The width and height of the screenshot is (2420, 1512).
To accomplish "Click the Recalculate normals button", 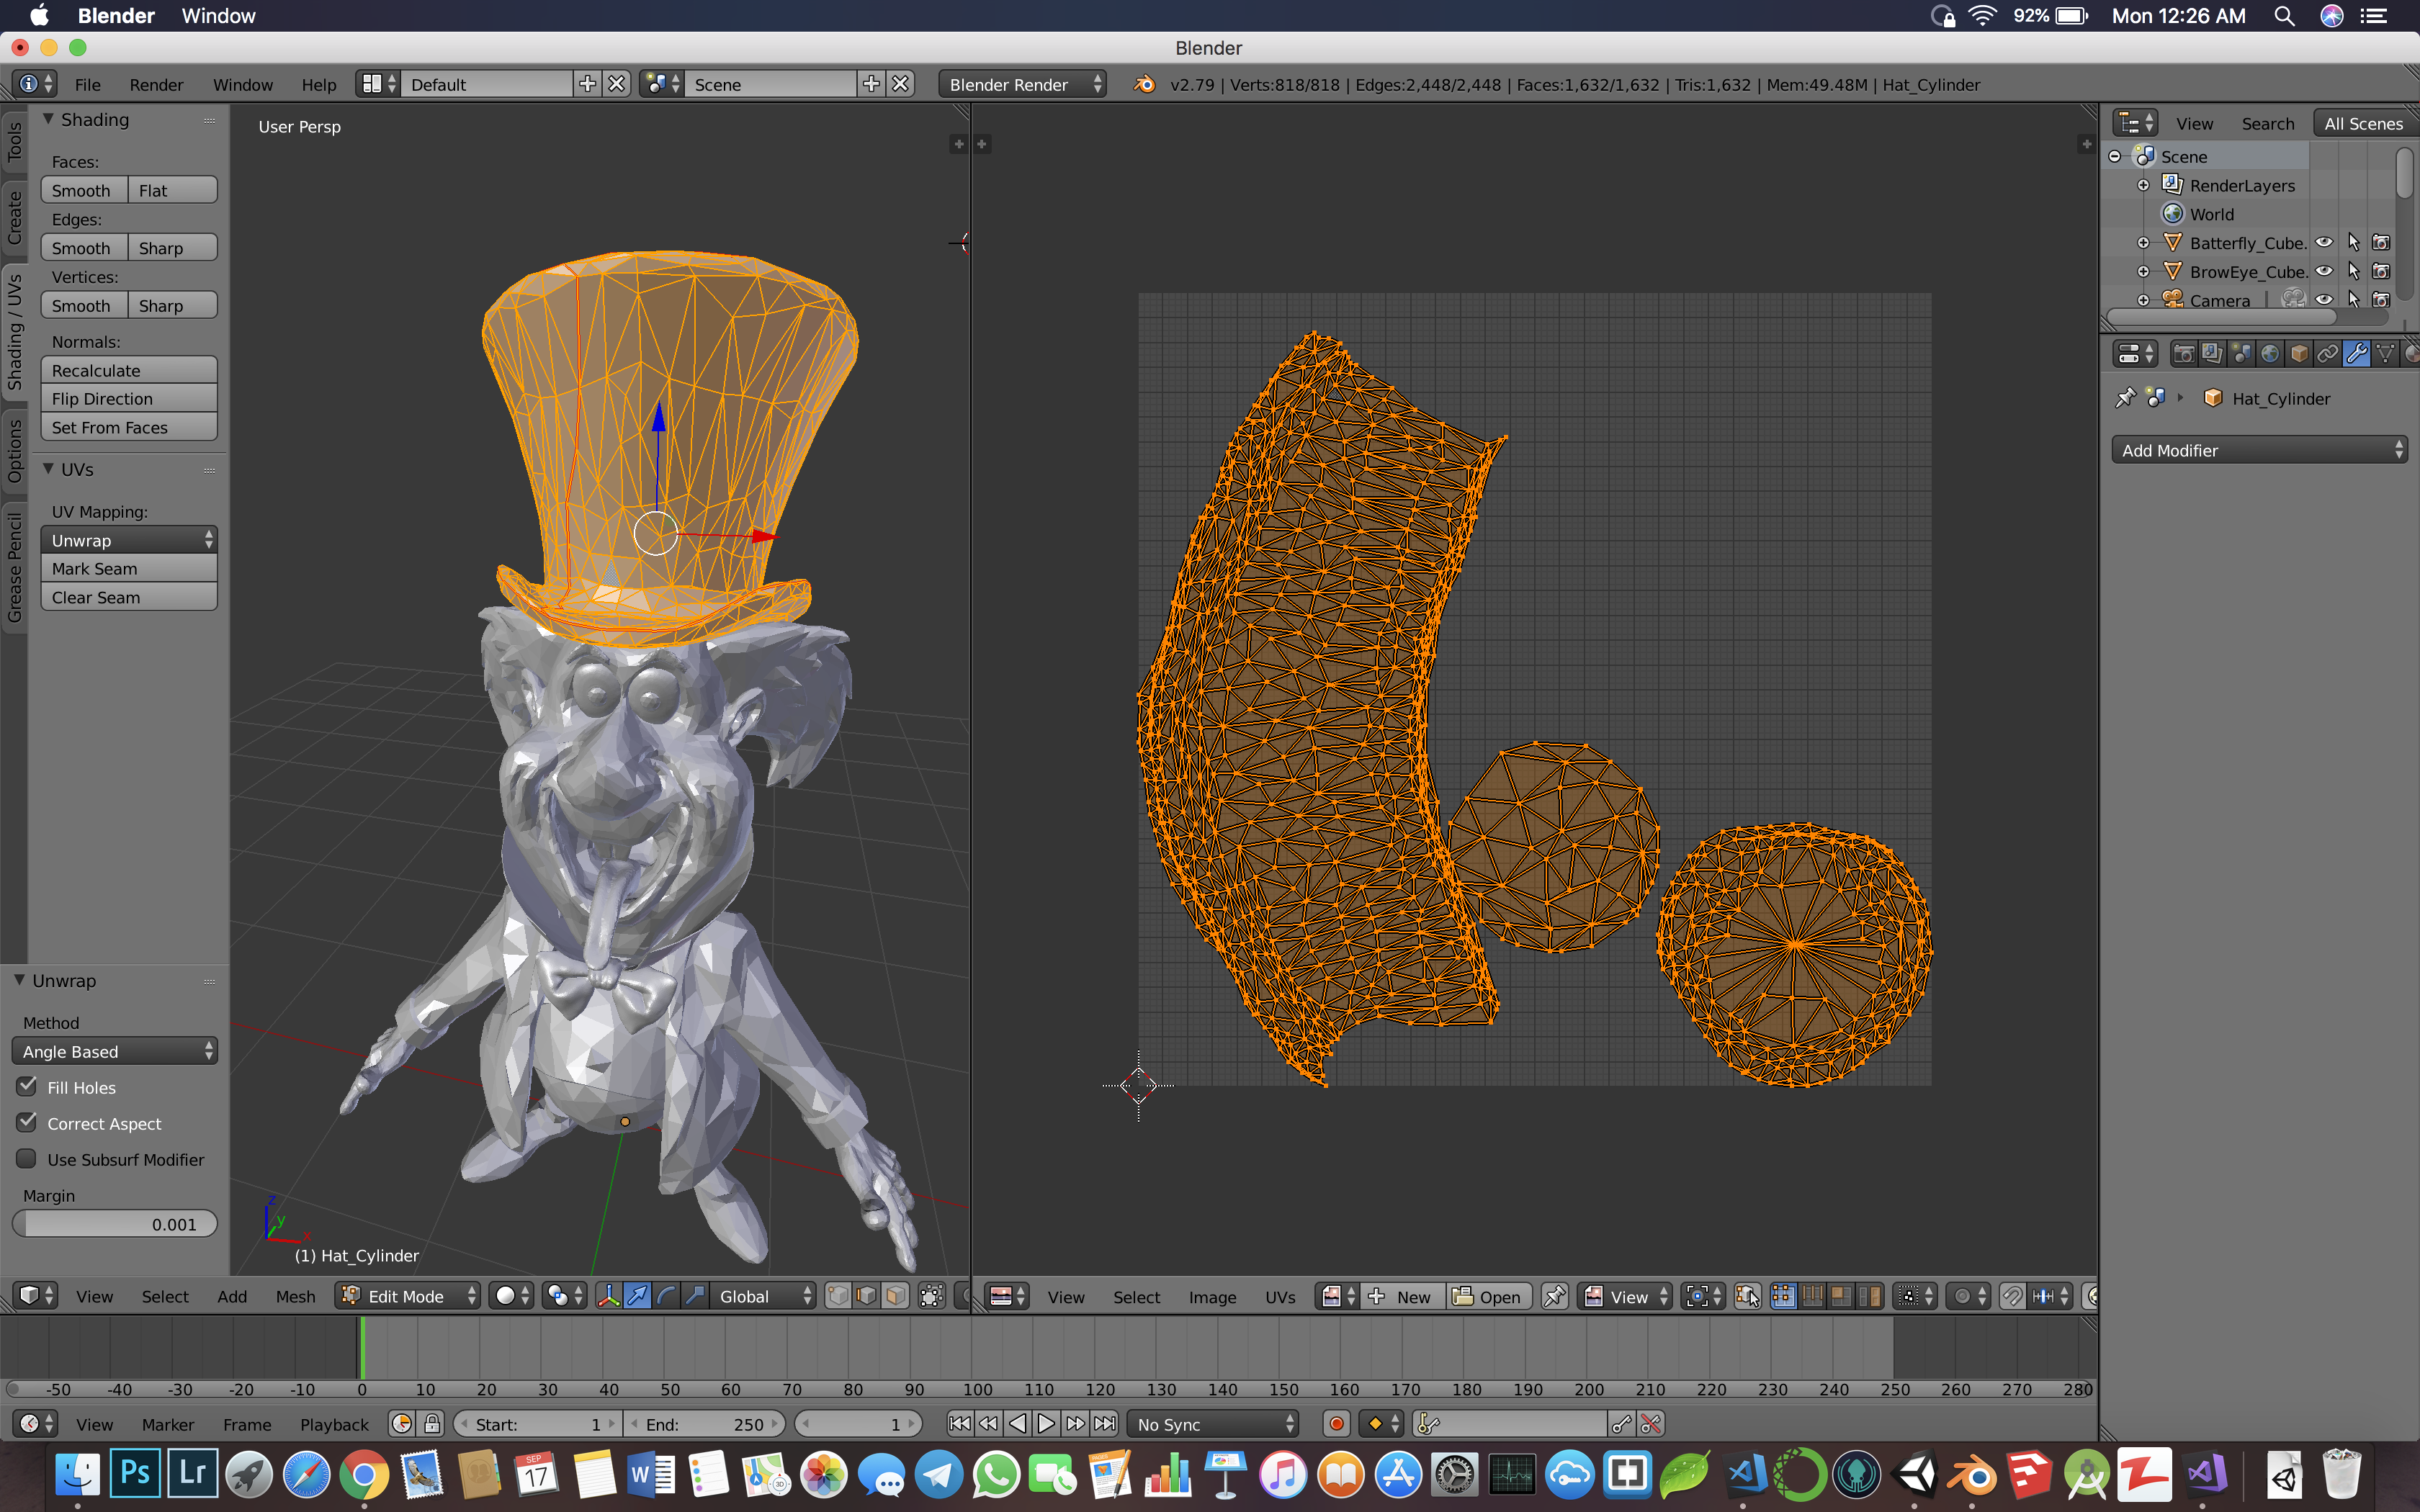I will coord(129,370).
